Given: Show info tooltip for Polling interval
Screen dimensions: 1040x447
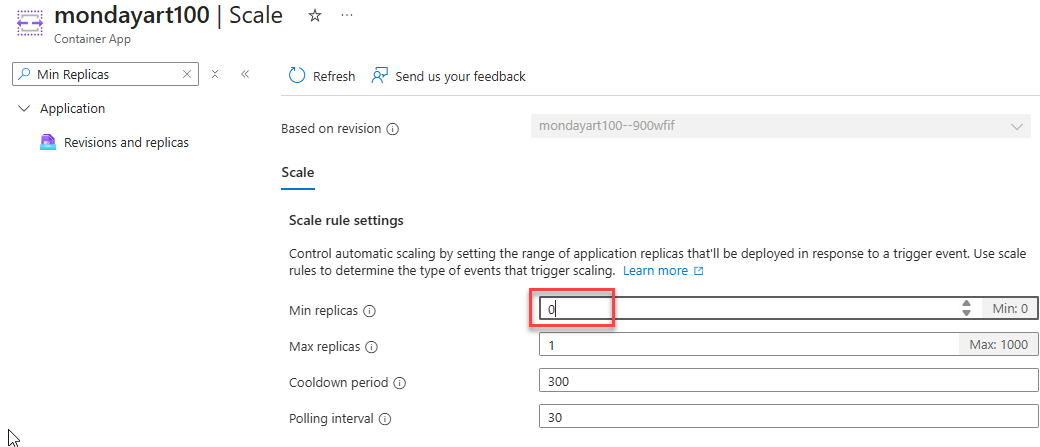Looking at the screenshot, I should (385, 419).
